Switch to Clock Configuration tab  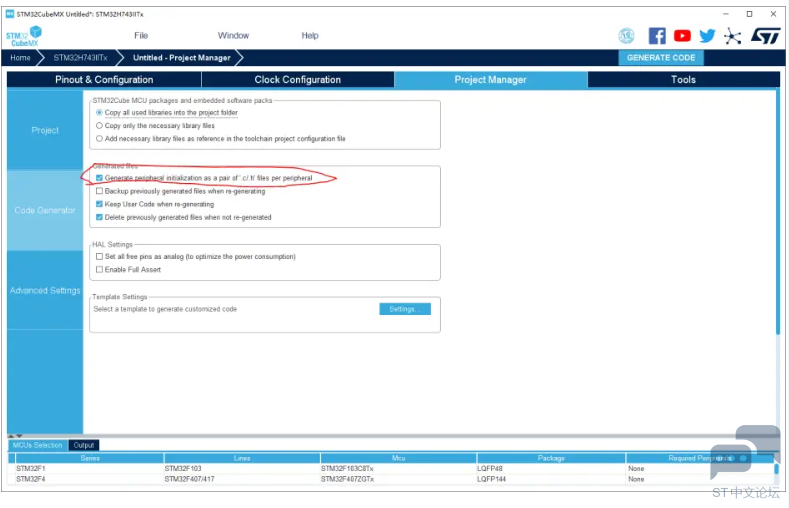click(298, 79)
